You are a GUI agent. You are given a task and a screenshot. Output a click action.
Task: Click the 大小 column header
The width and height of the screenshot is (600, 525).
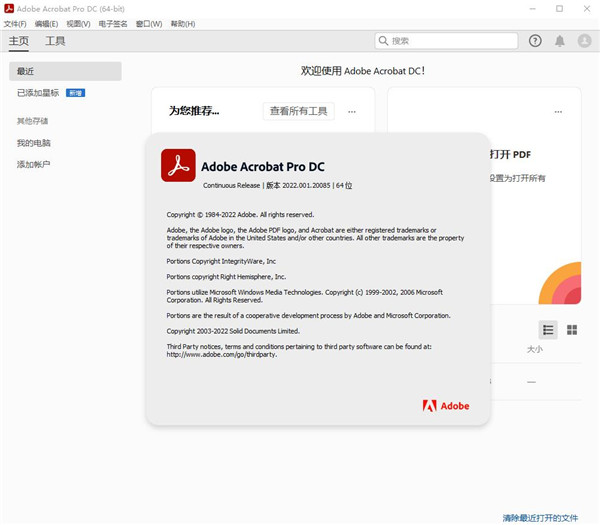535,349
